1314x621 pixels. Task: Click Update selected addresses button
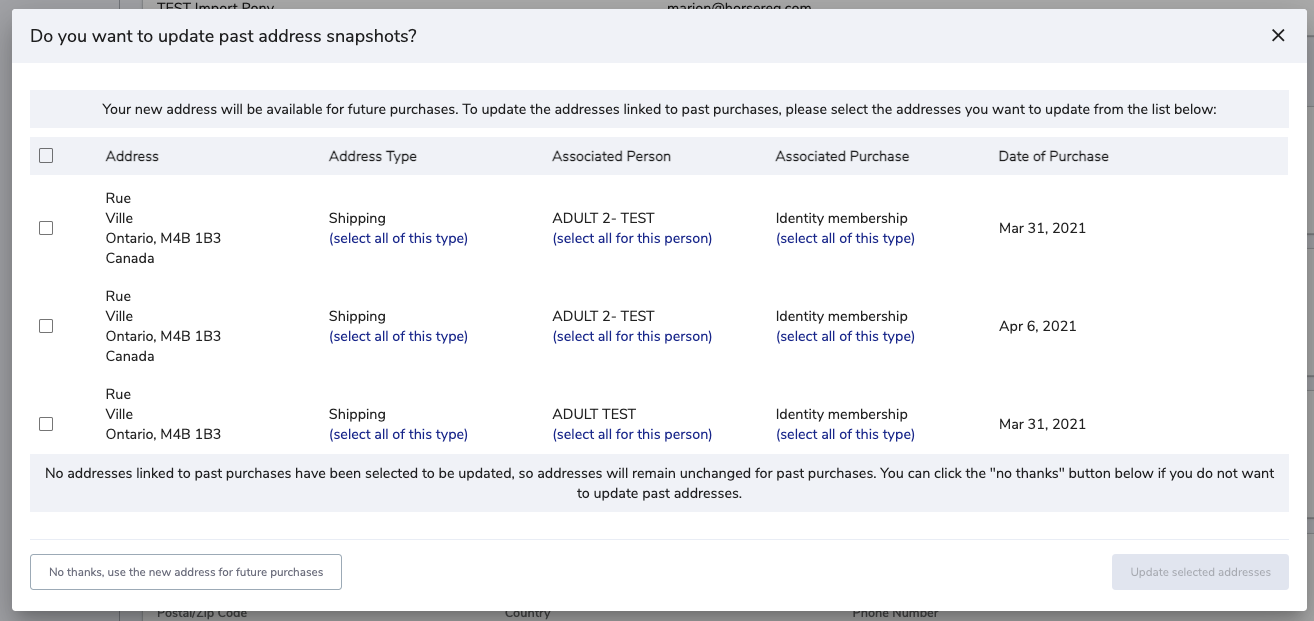click(x=1200, y=572)
